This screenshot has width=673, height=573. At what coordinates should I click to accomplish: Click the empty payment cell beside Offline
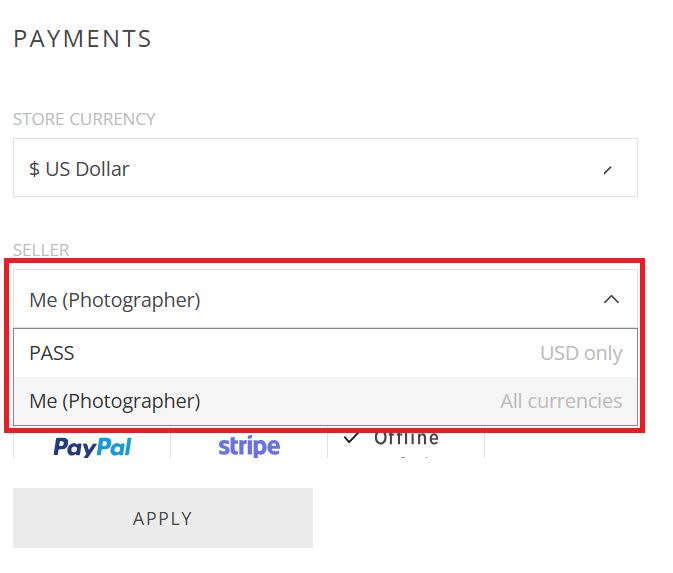561,442
